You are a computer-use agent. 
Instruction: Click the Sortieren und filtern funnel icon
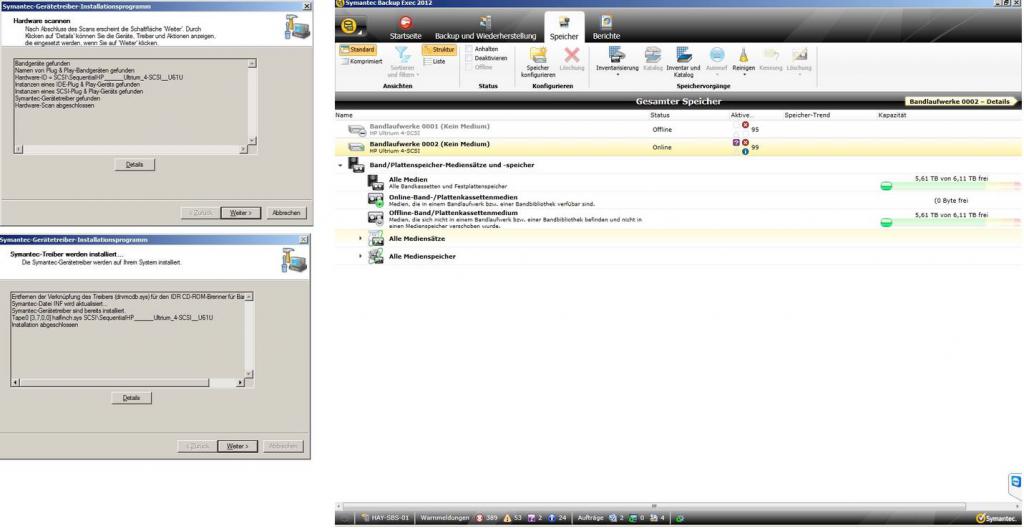[403, 55]
